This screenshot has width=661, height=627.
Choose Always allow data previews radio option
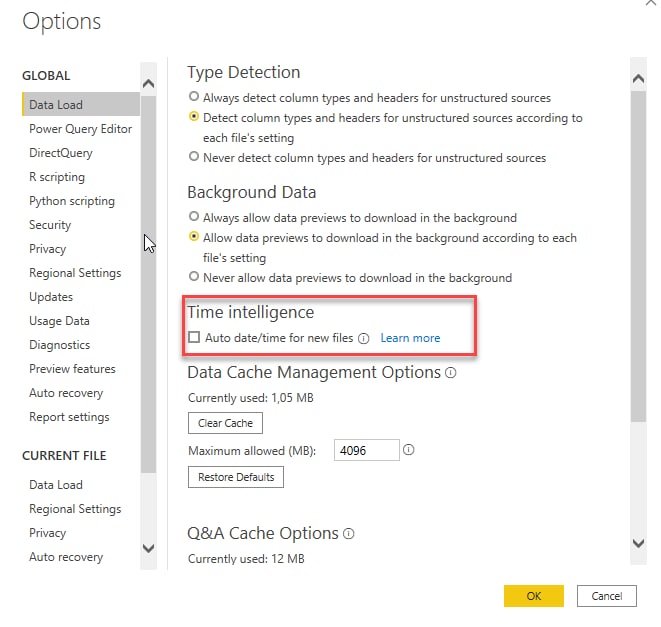[194, 216]
